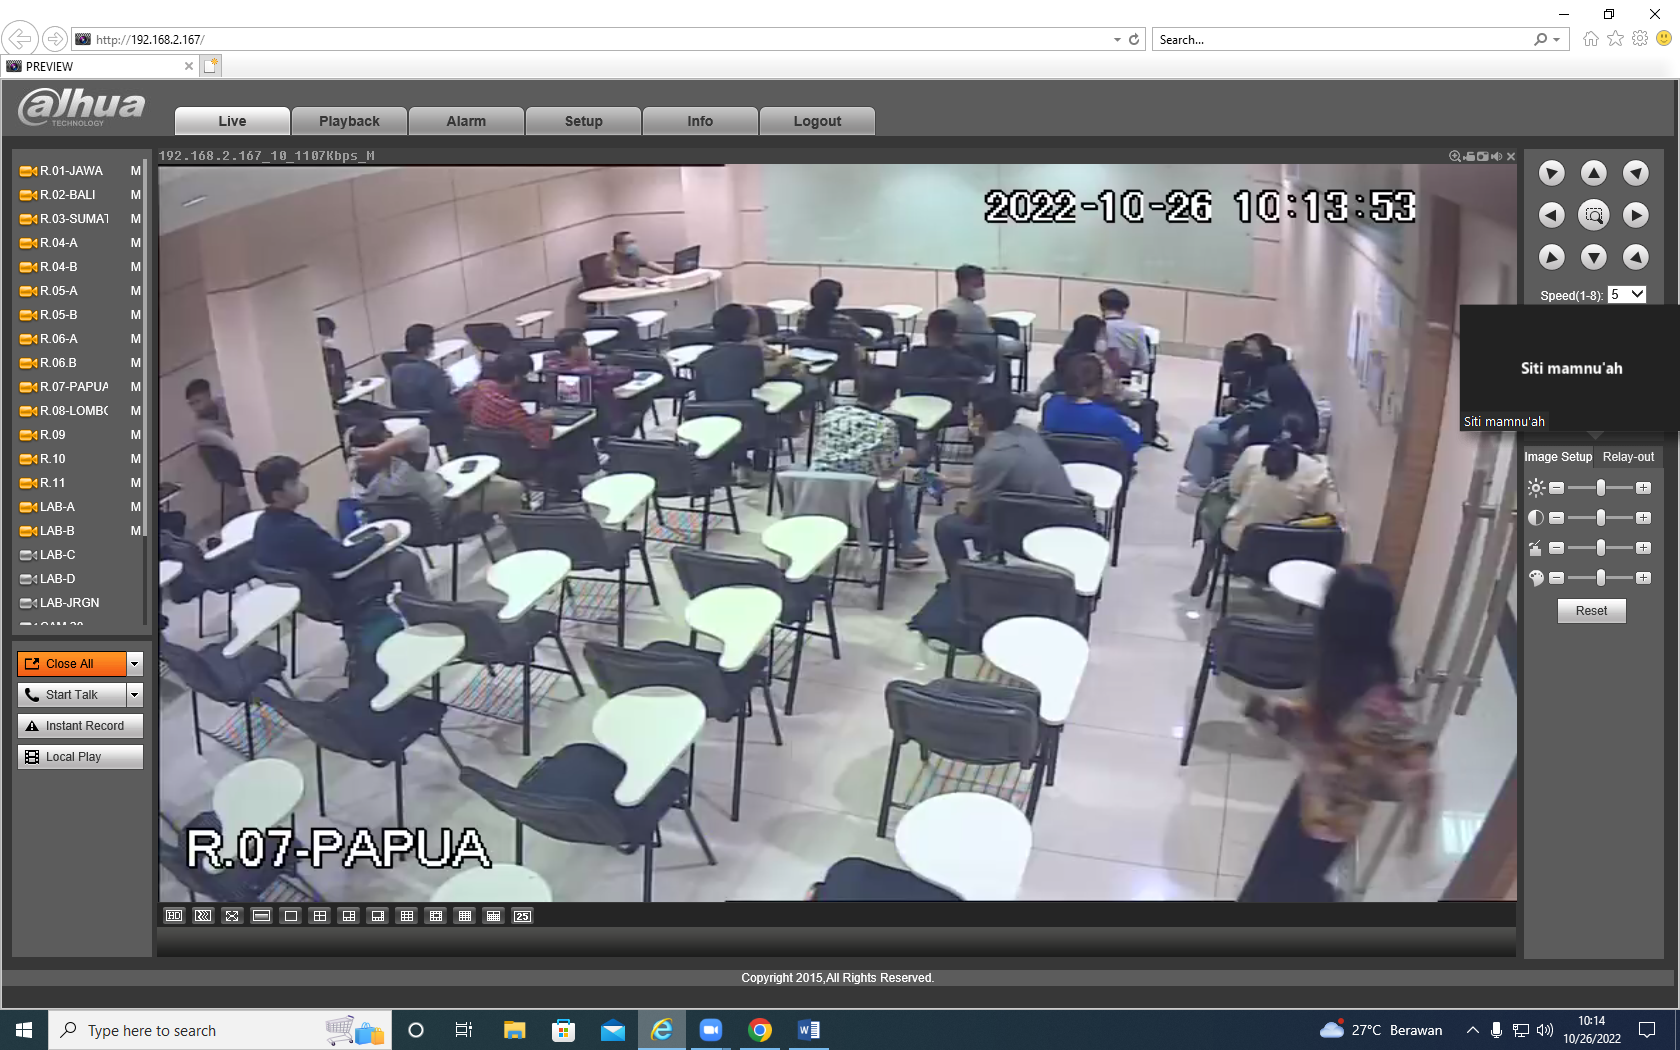The image size is (1680, 1050).
Task: Click the Close All button
Action: click(x=72, y=664)
